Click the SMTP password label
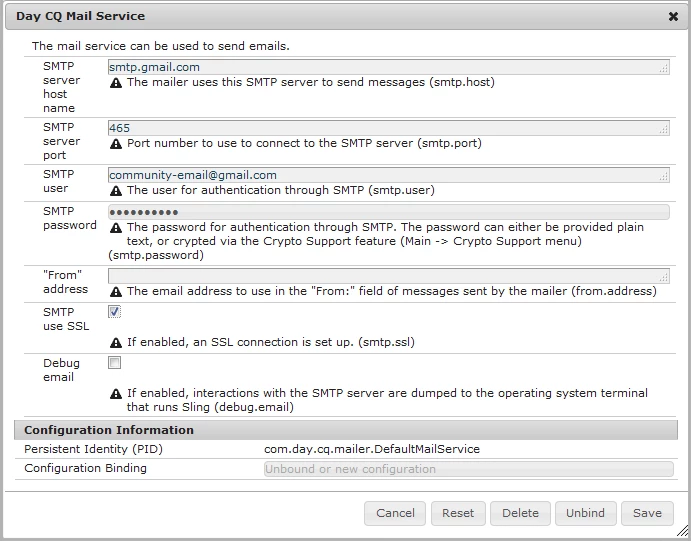 (70, 218)
